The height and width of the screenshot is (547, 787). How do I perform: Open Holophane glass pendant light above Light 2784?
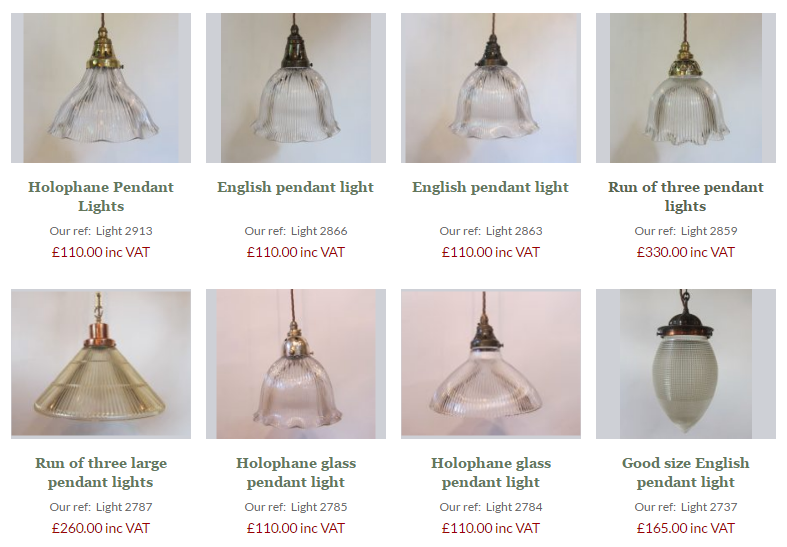491,472
